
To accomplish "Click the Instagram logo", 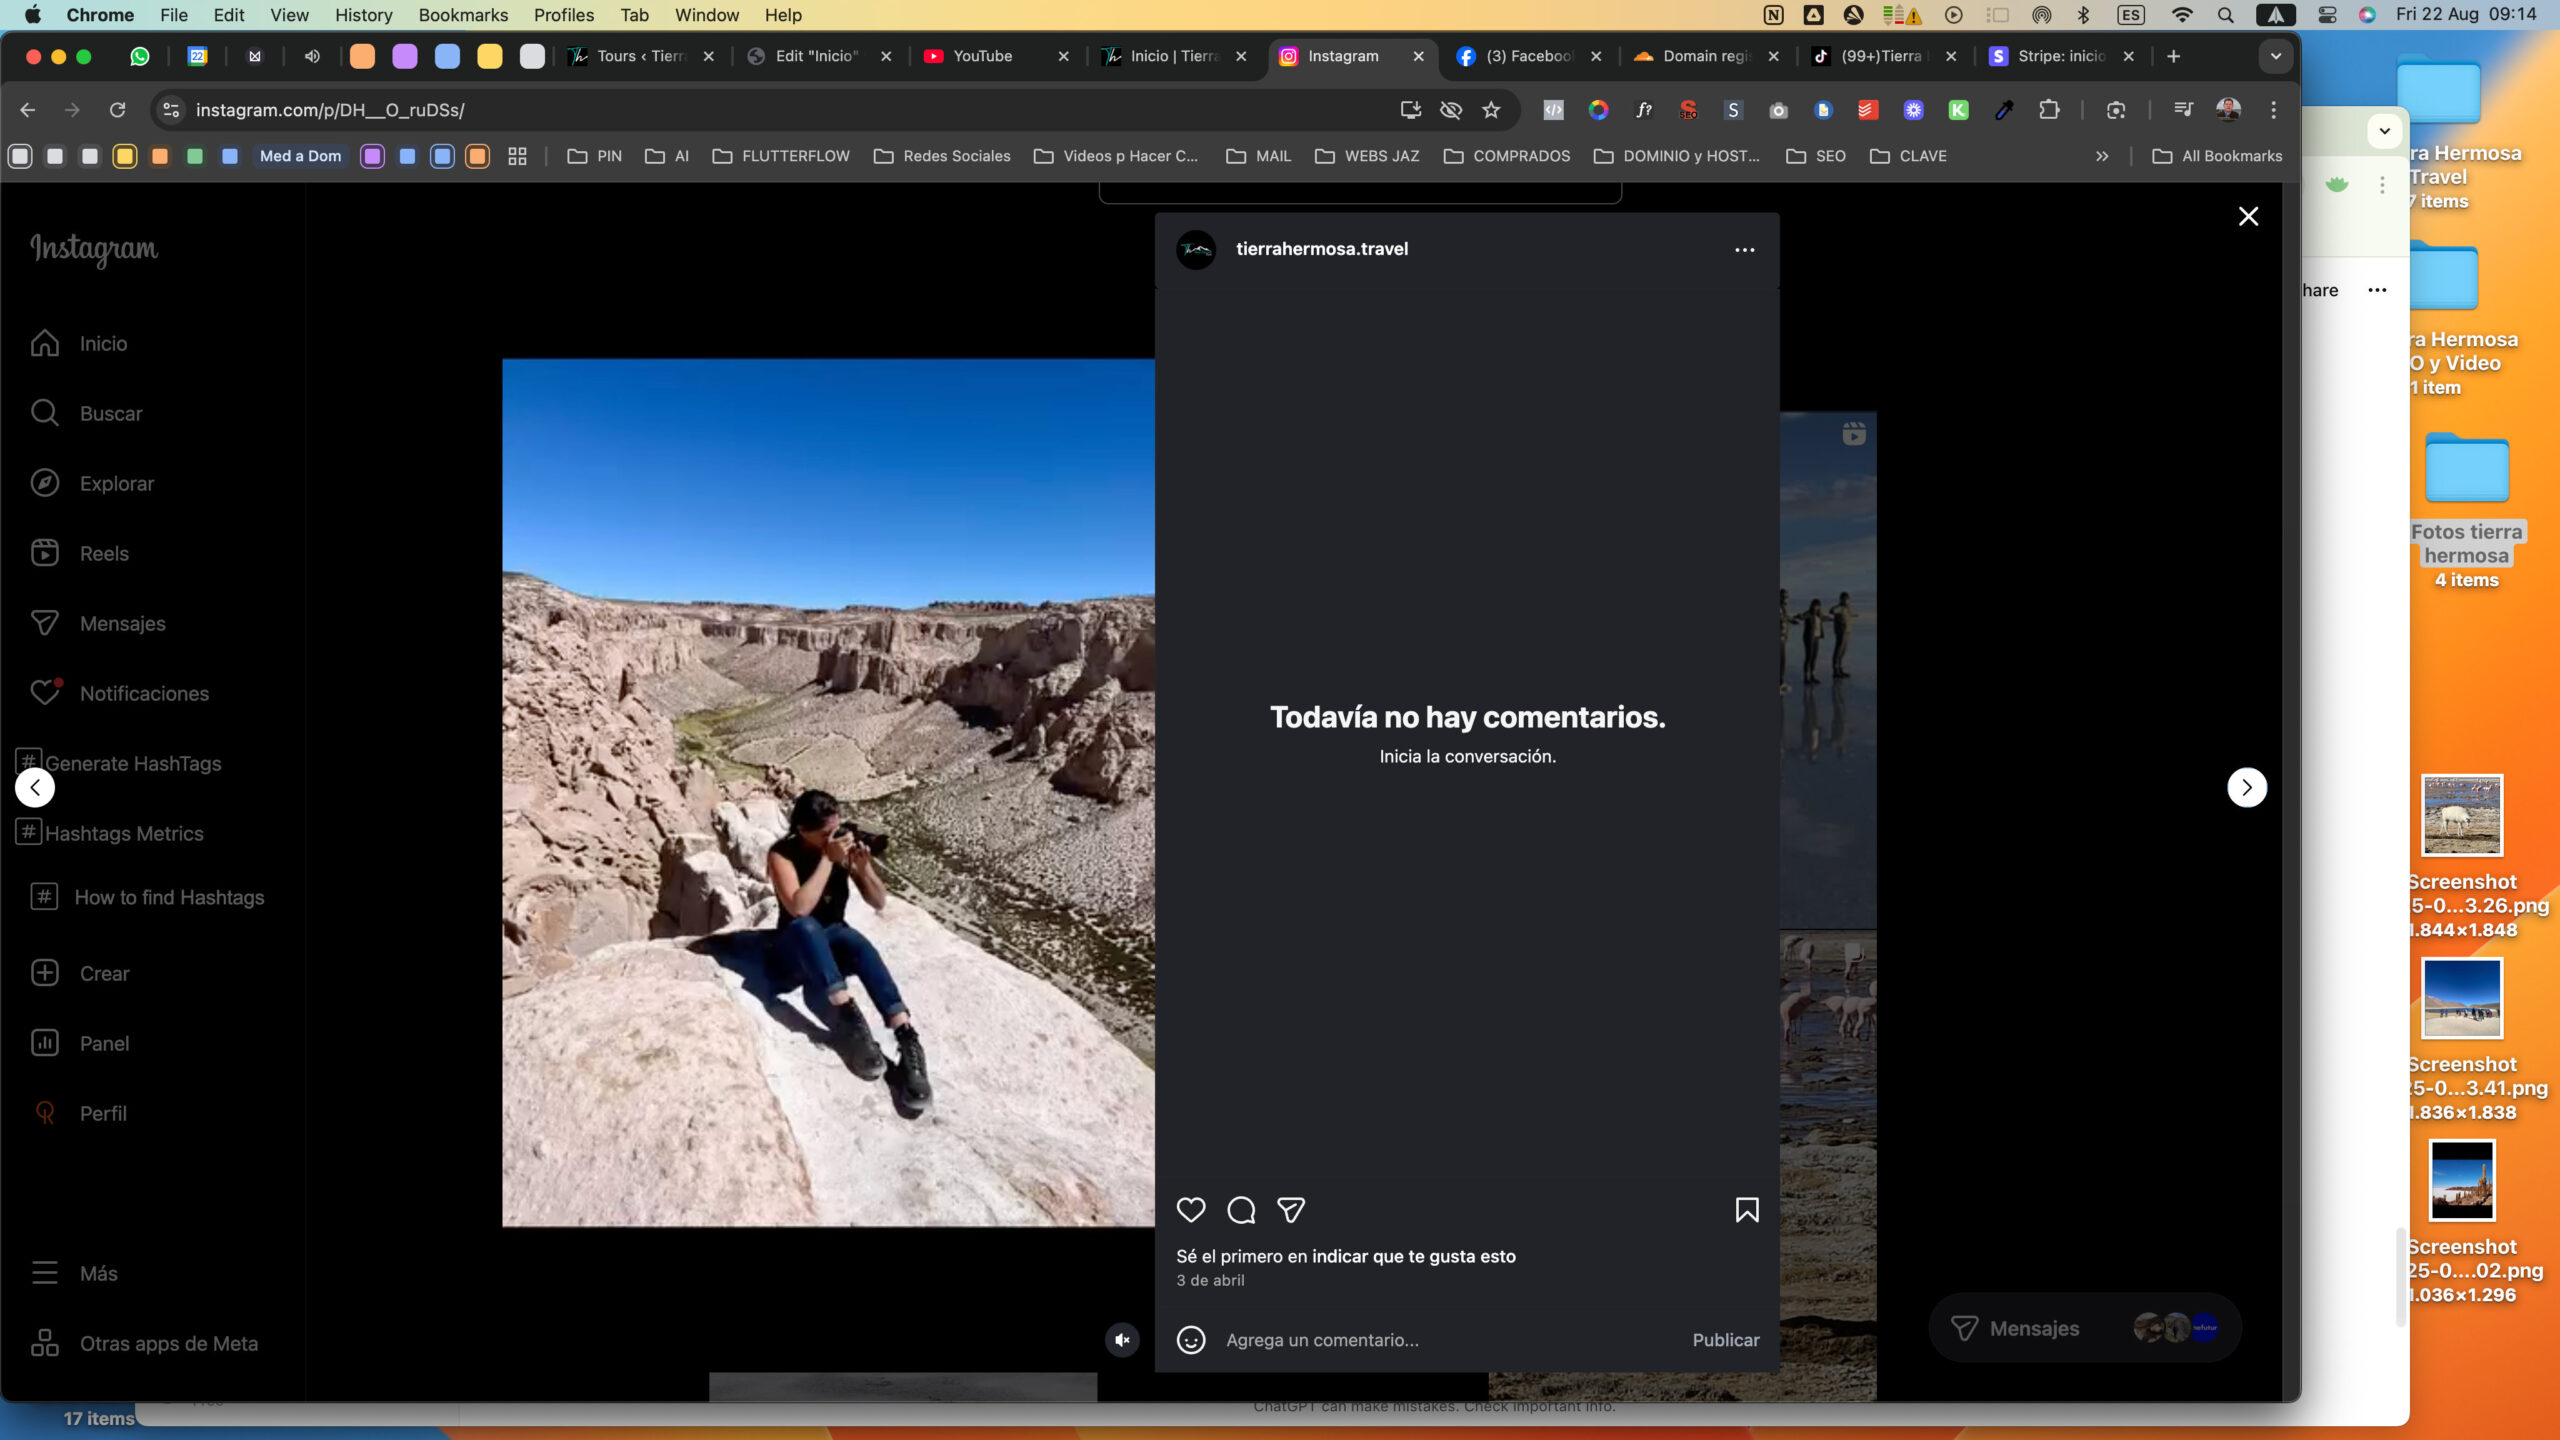I will [x=94, y=249].
